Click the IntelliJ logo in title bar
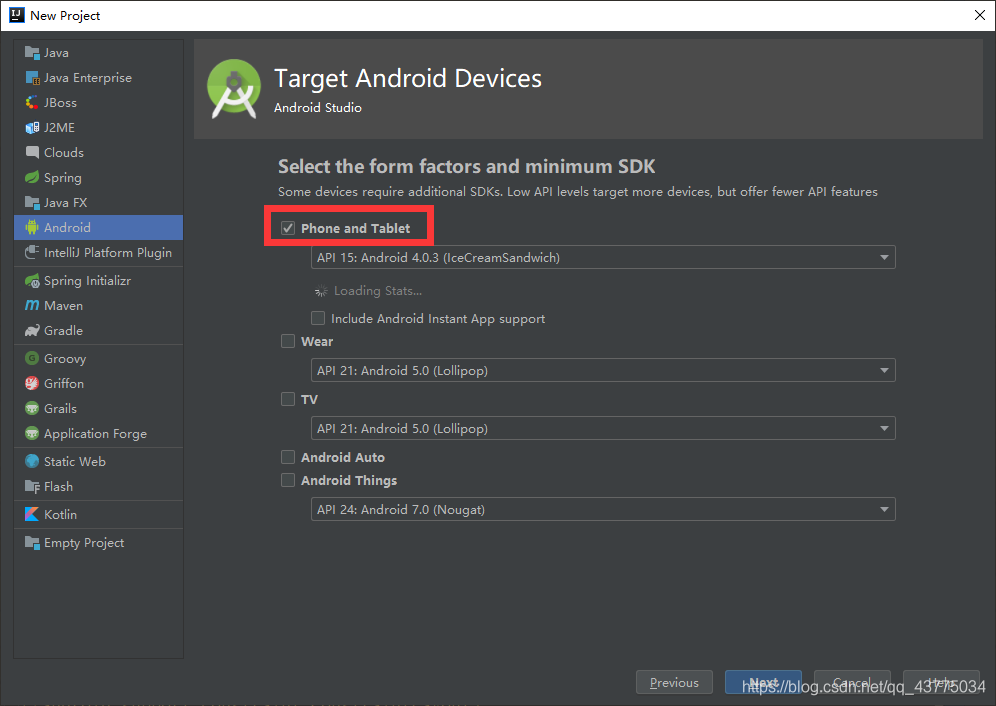Viewport: 996px width, 706px height. pyautogui.click(x=17, y=15)
